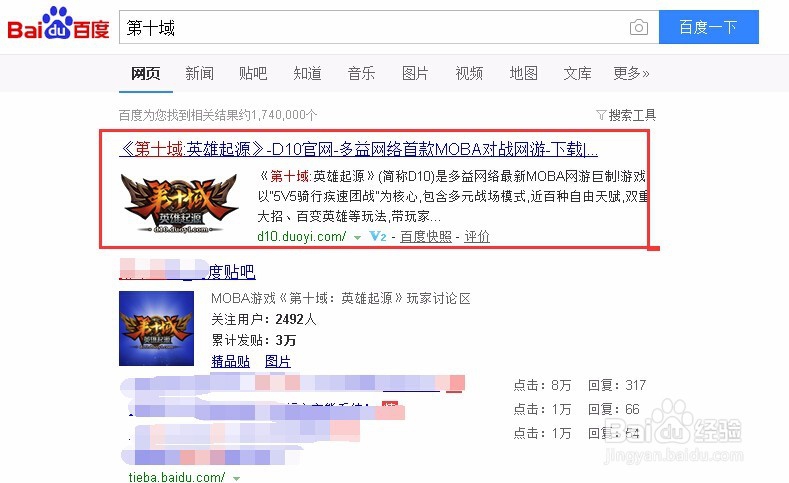789x483 pixels.
Task: Select the text 关注用户: 2492人
Action: [264, 319]
